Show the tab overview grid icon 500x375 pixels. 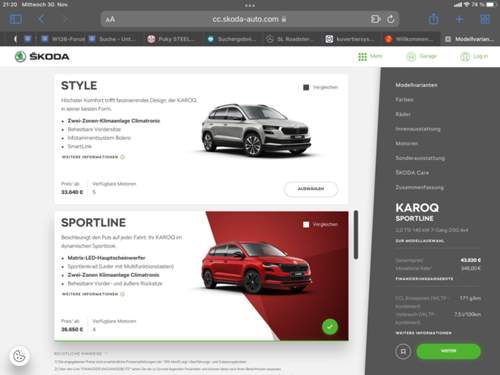[485, 19]
